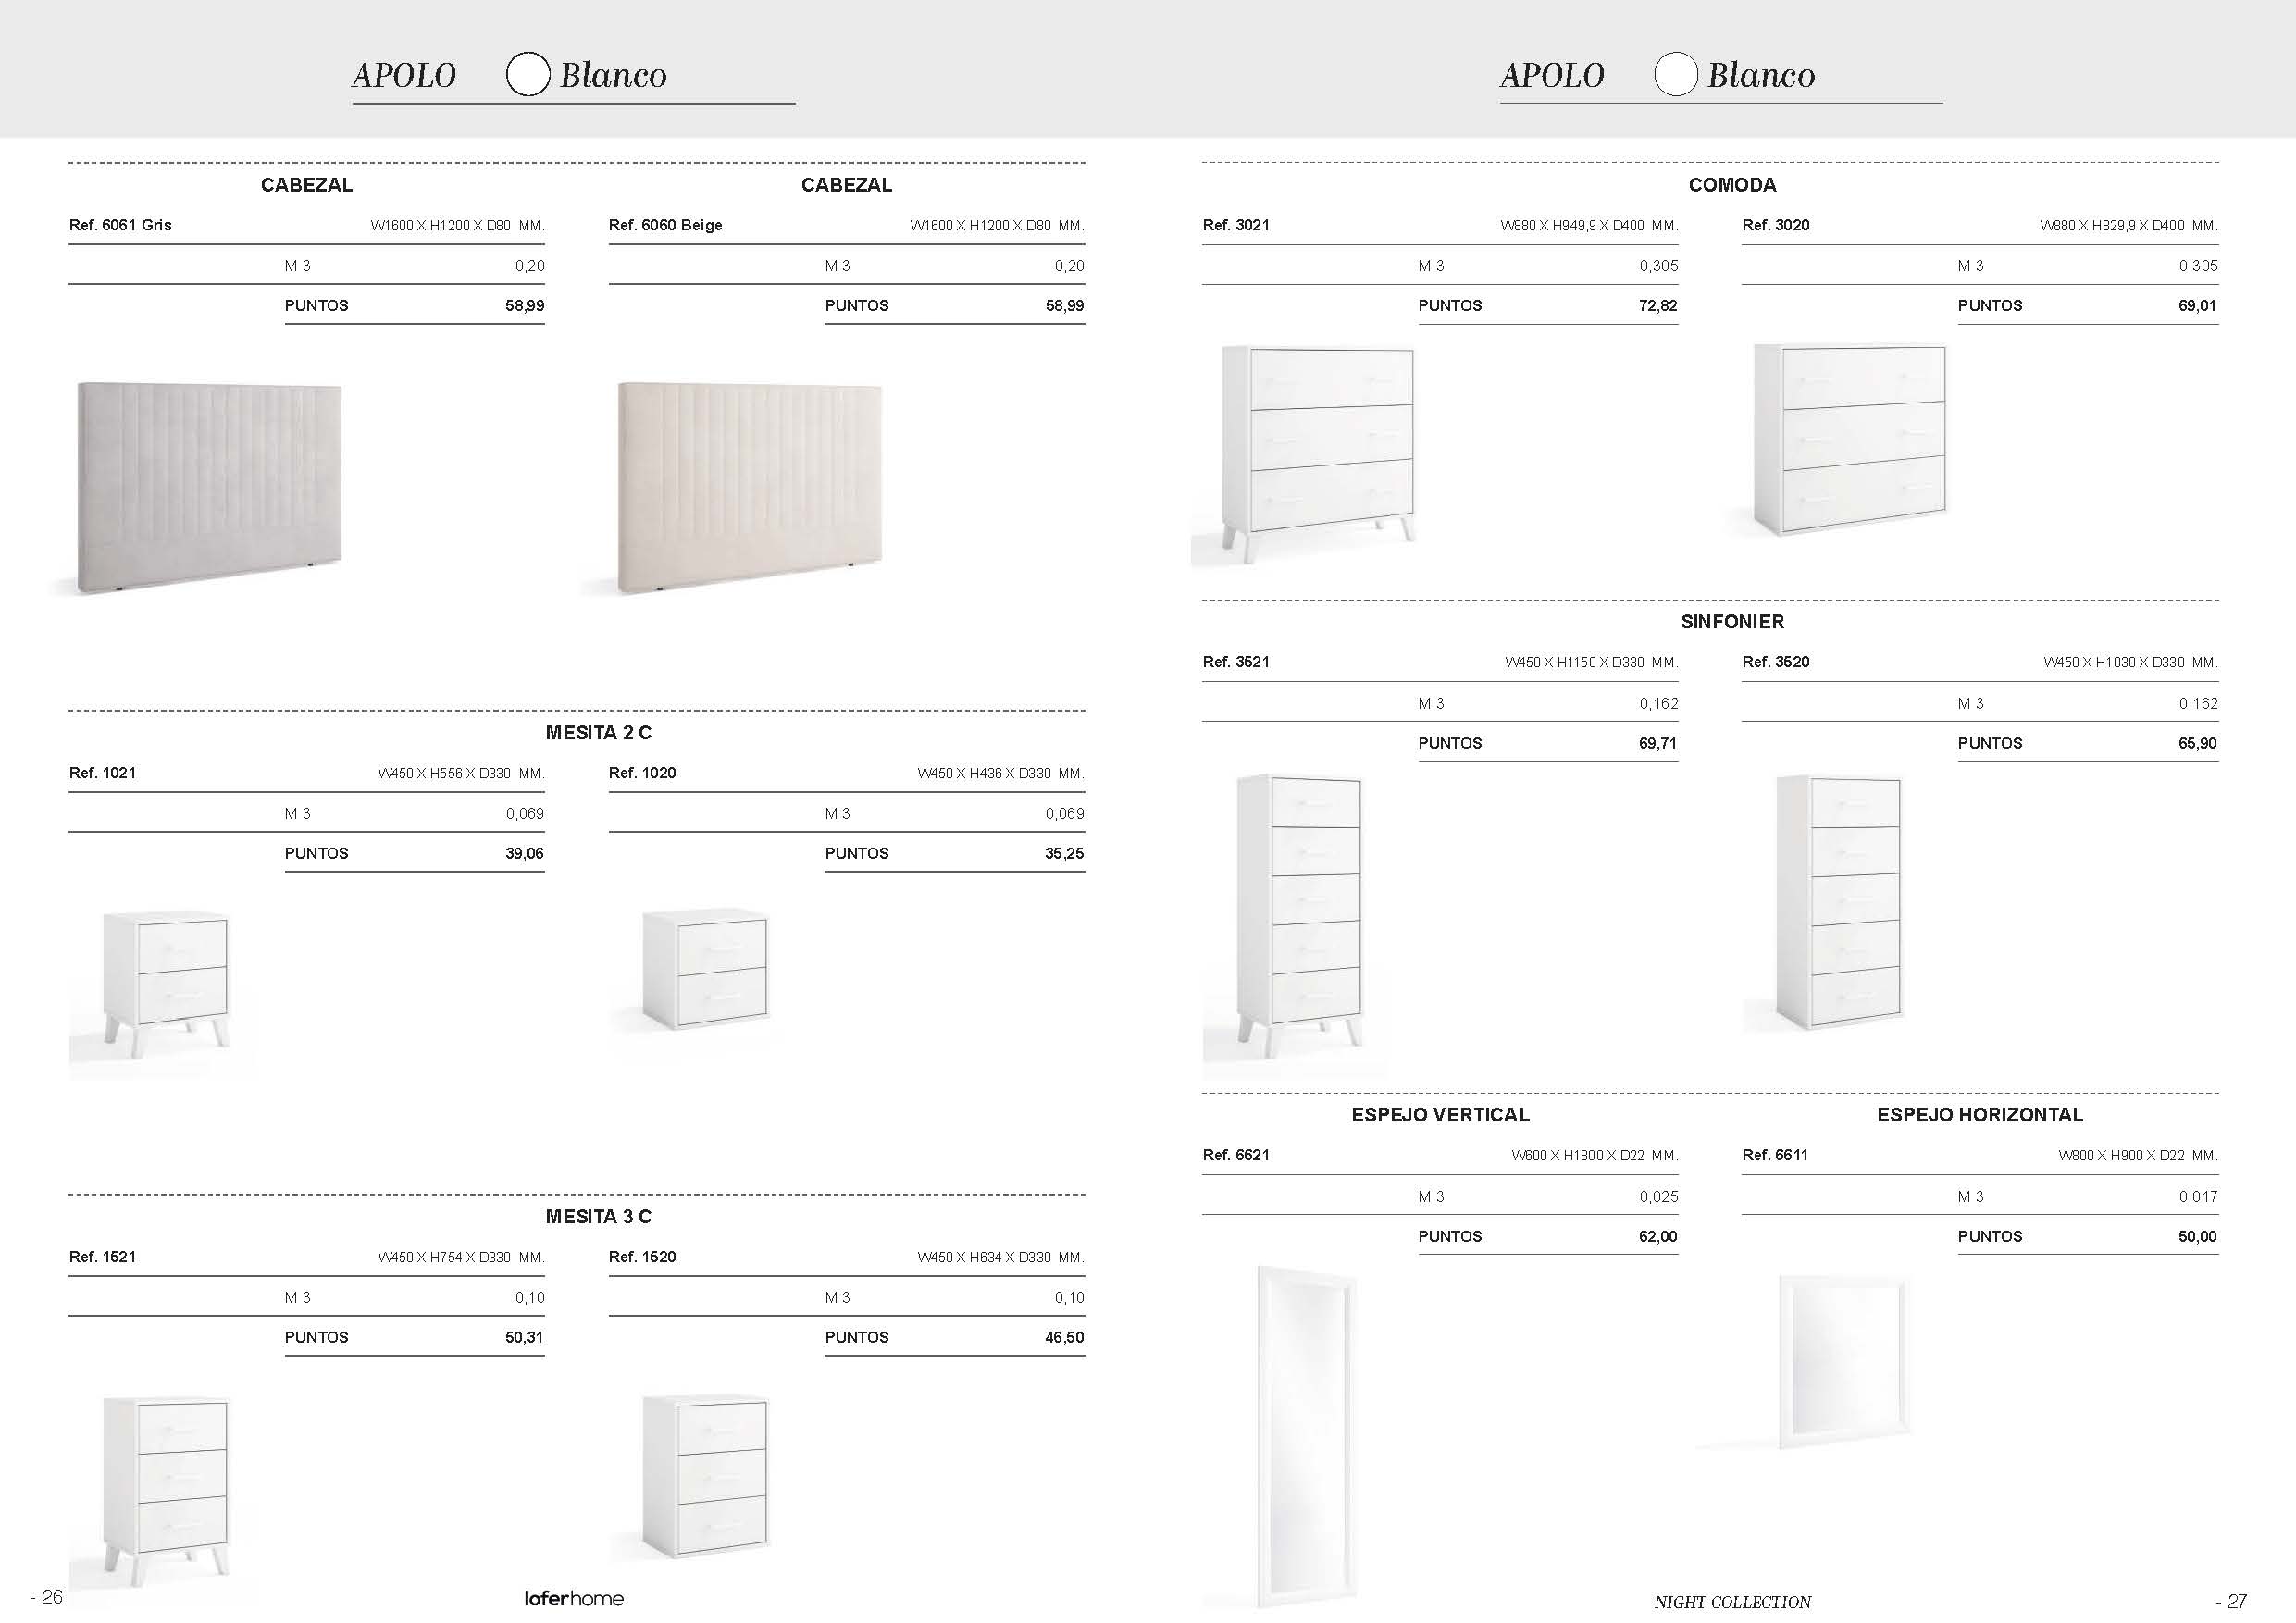Click the CABEZAL heading above Ref. 6061 Gris

coord(306,185)
